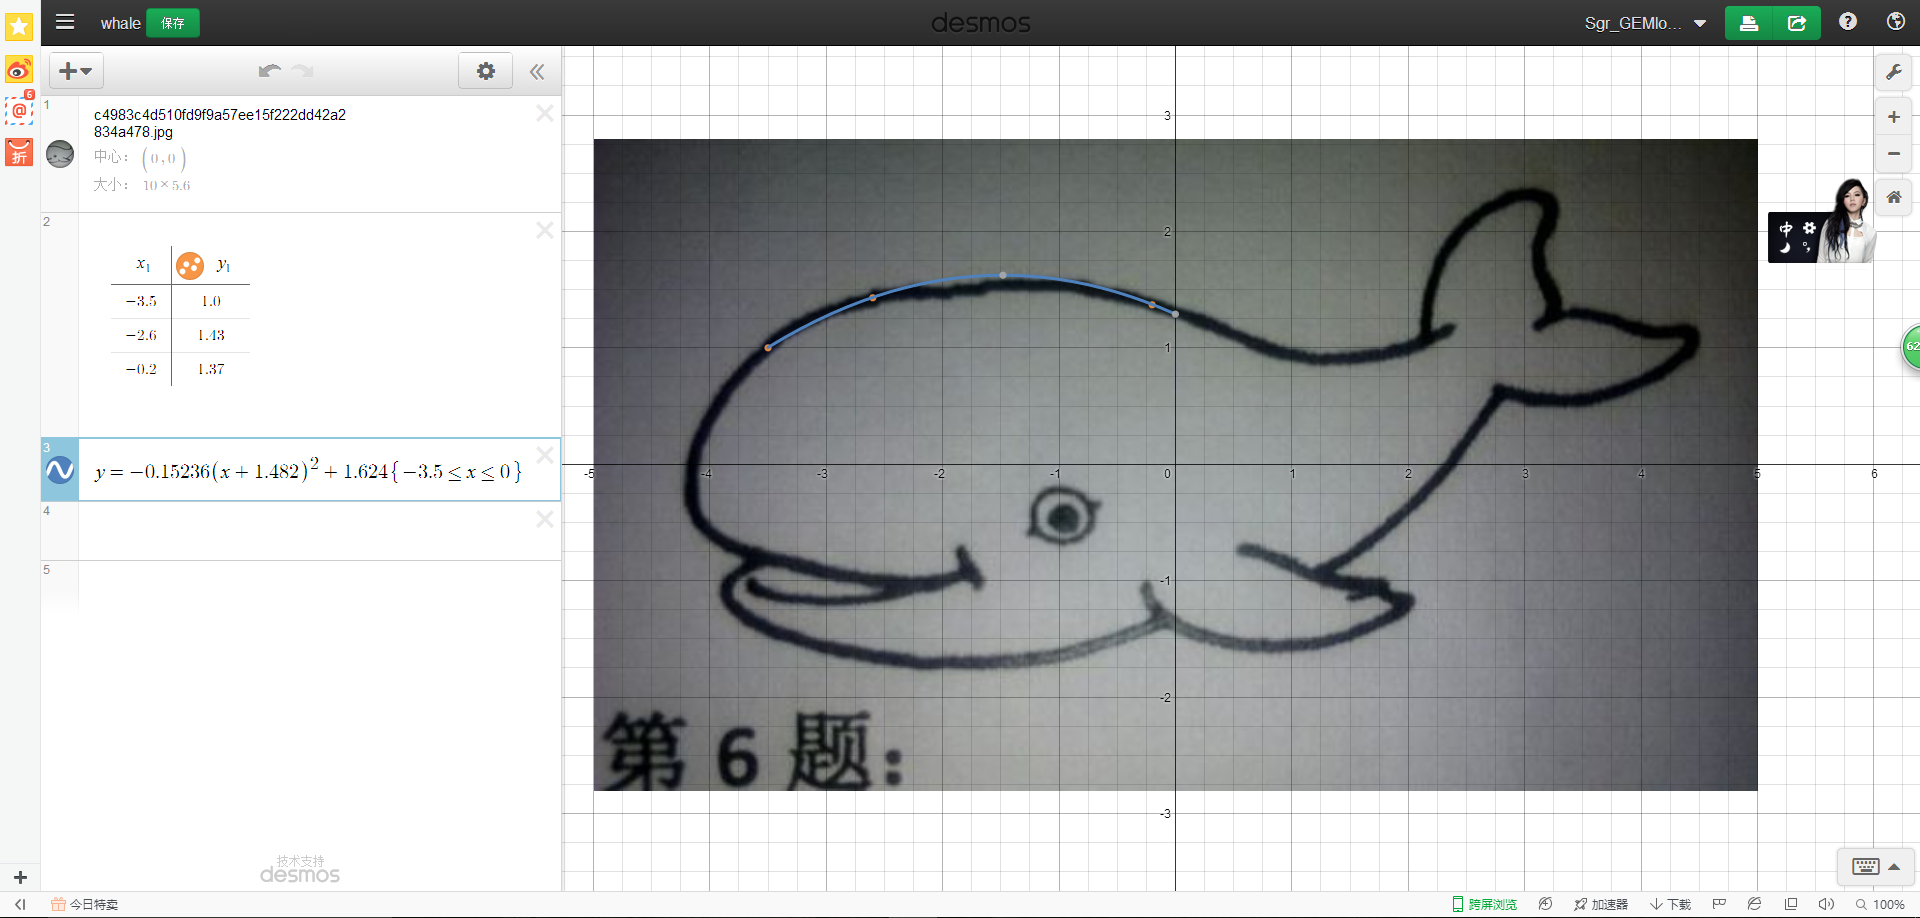The height and width of the screenshot is (918, 1920).
Task: Redo the last undone edit
Action: point(303,71)
